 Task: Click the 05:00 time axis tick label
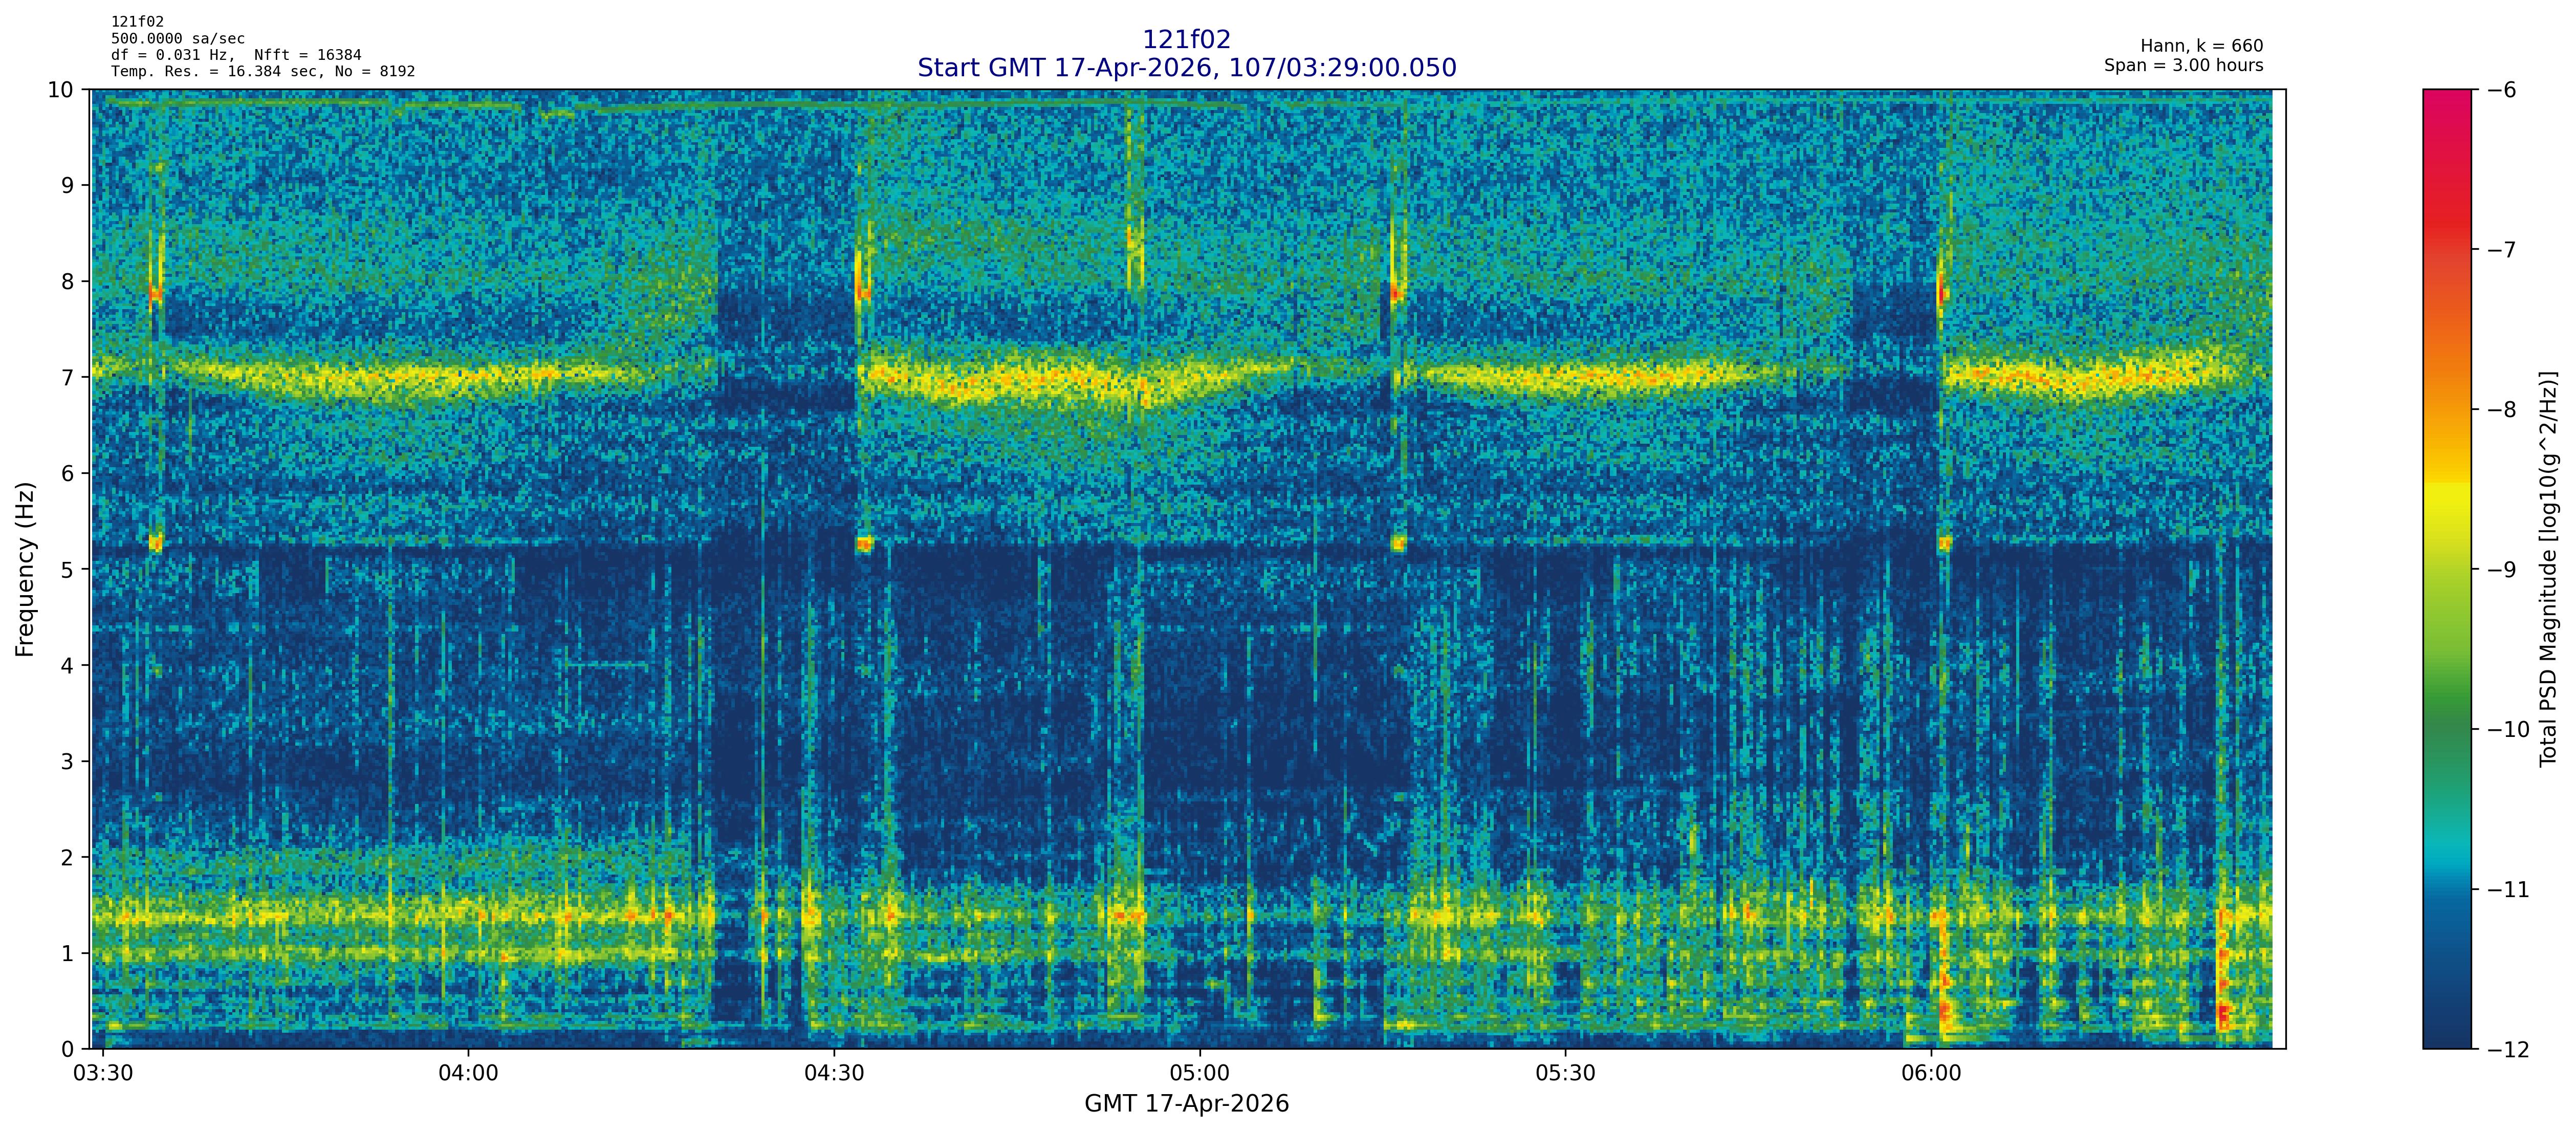pyautogui.click(x=1200, y=1074)
